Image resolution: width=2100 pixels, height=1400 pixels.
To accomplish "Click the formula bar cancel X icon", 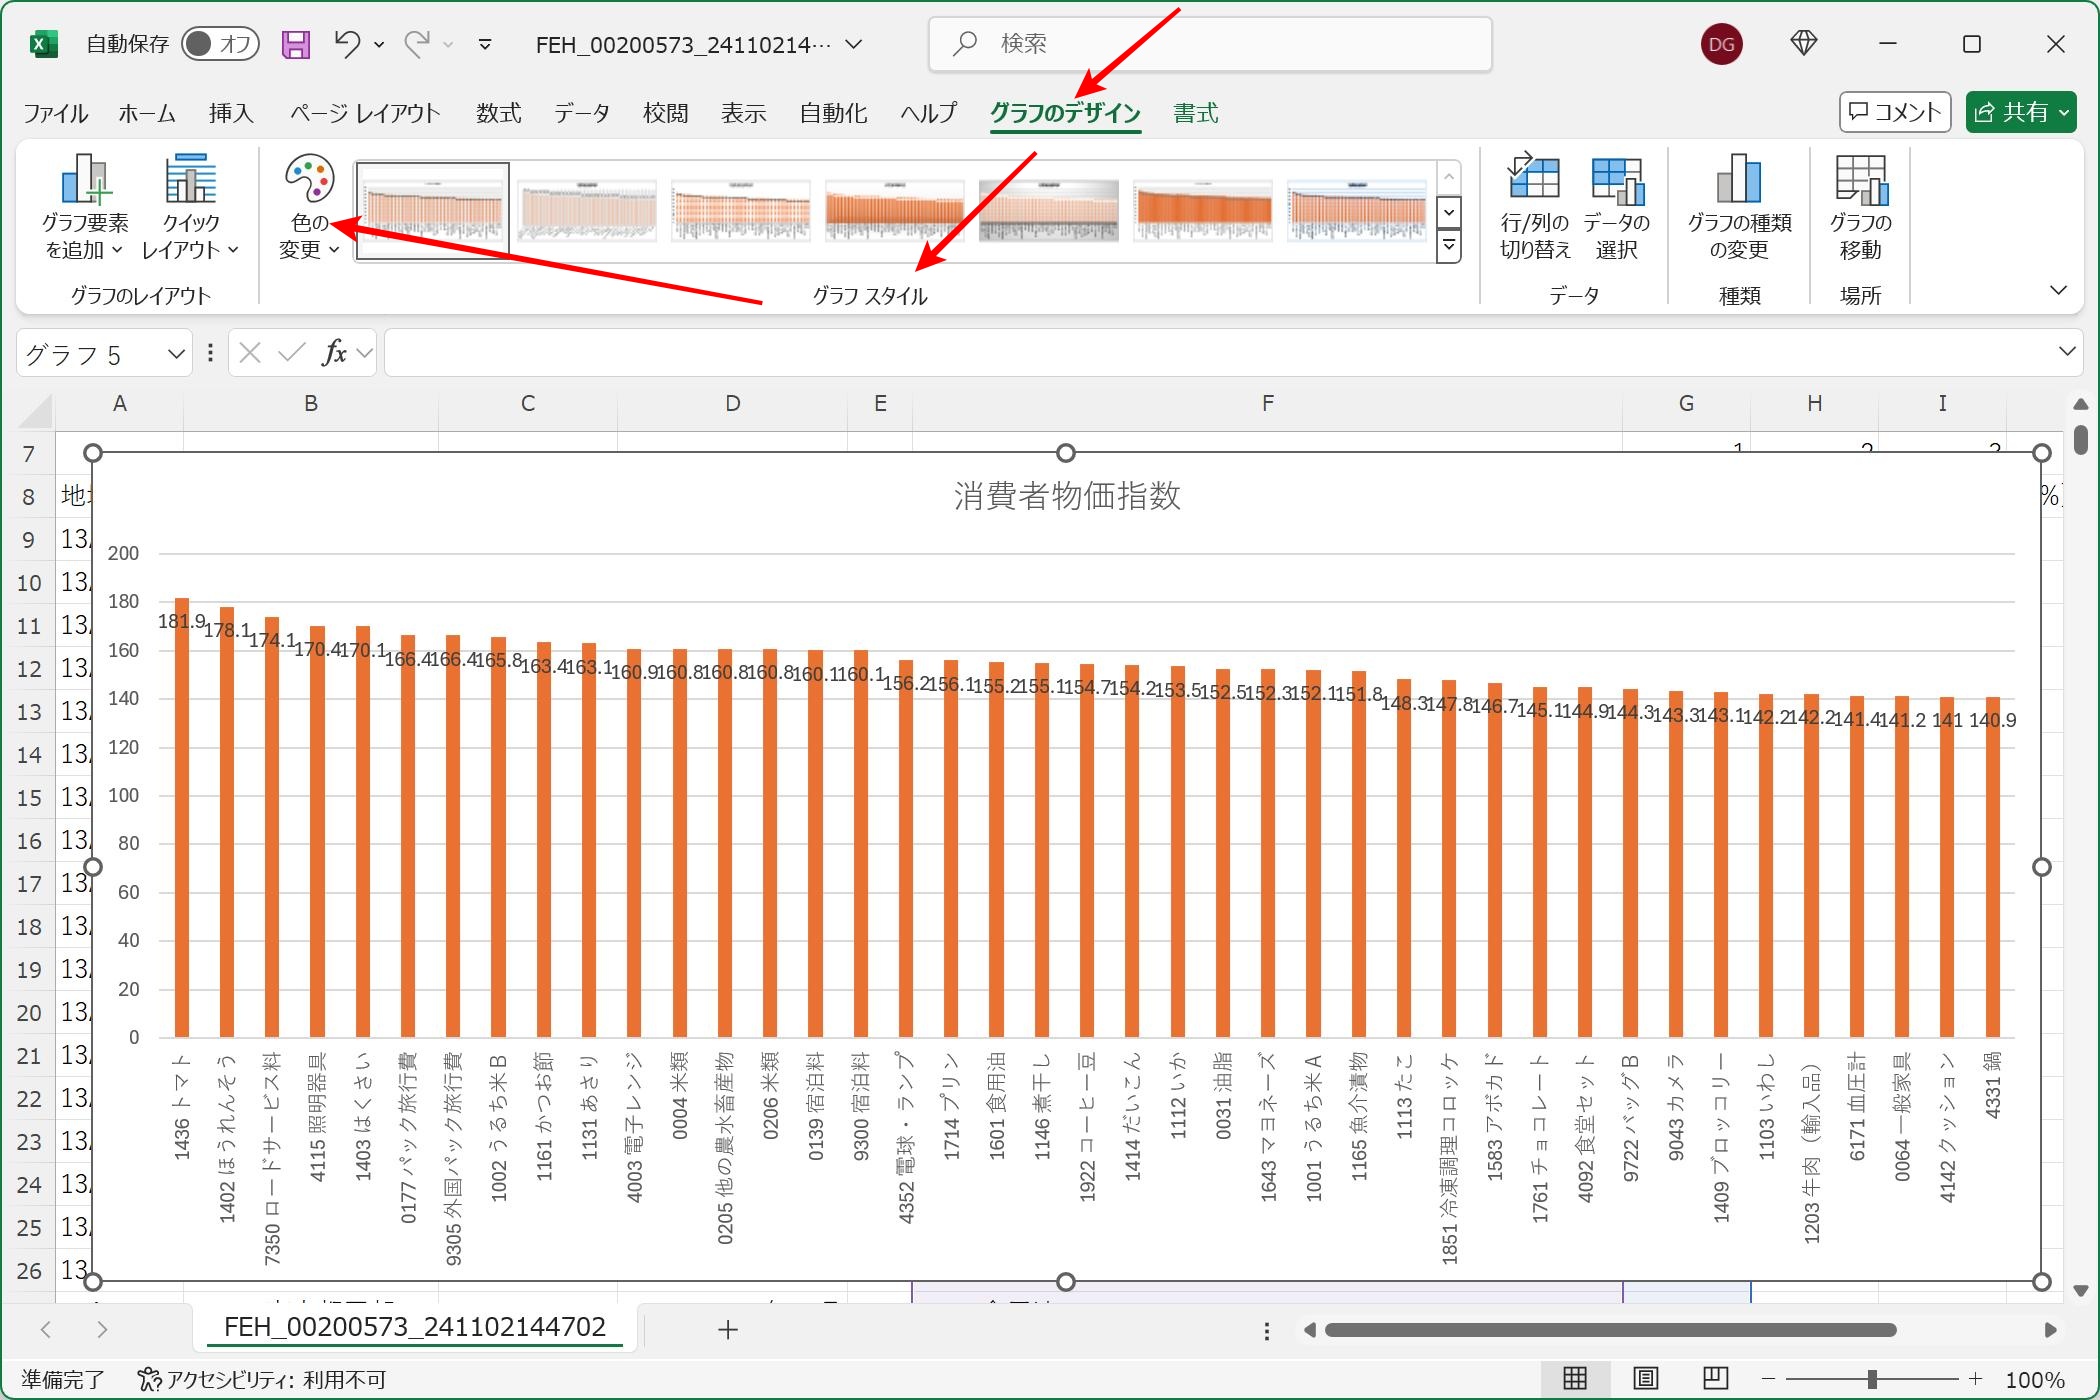I will pyautogui.click(x=250, y=353).
